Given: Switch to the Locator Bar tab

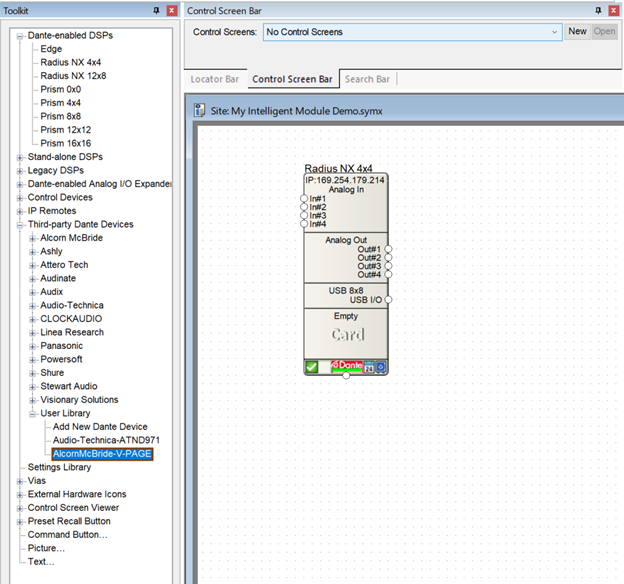Looking at the screenshot, I should point(214,79).
